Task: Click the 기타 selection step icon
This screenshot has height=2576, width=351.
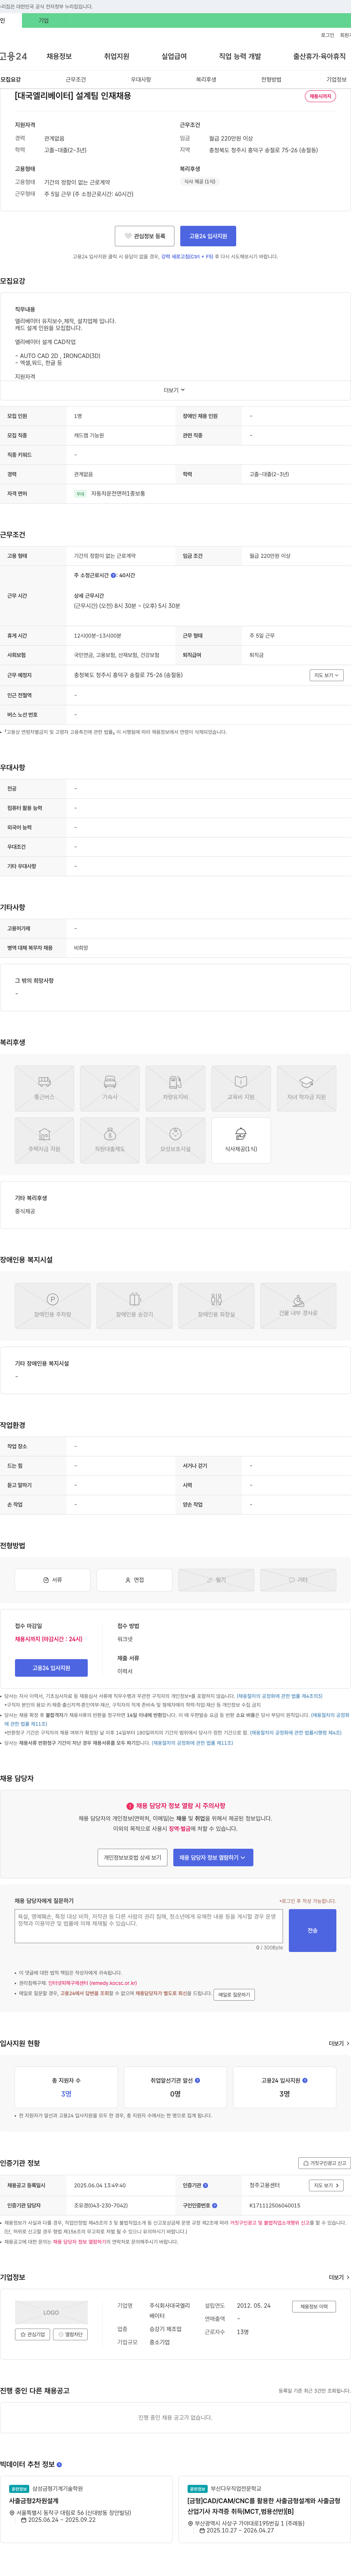Action: (x=298, y=1580)
